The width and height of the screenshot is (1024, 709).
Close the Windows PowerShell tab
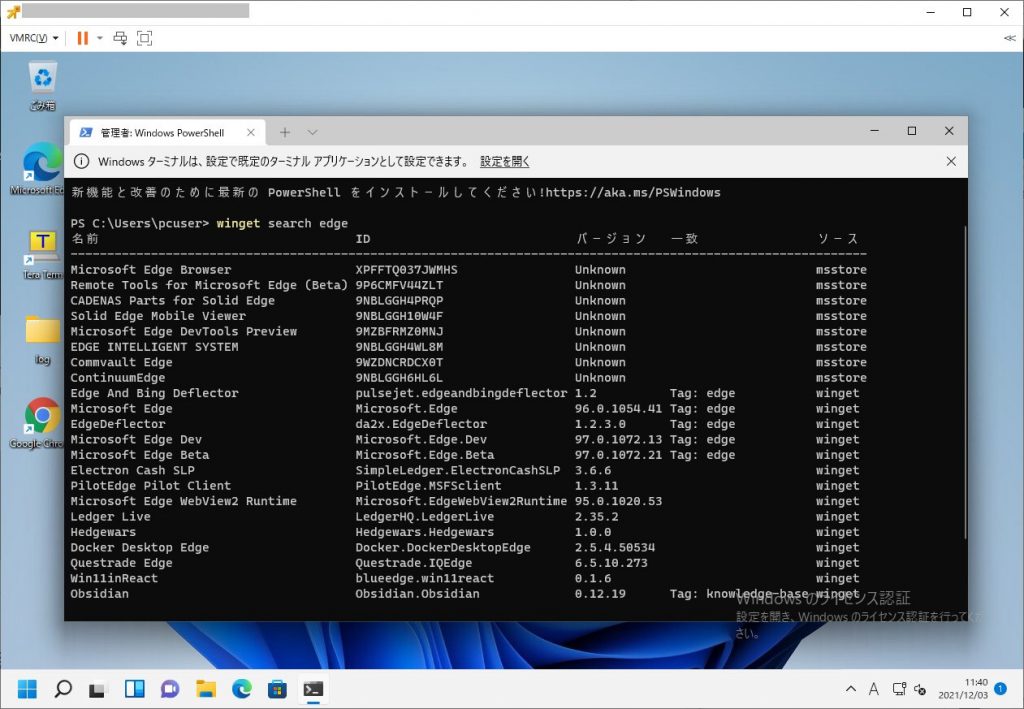tap(251, 133)
